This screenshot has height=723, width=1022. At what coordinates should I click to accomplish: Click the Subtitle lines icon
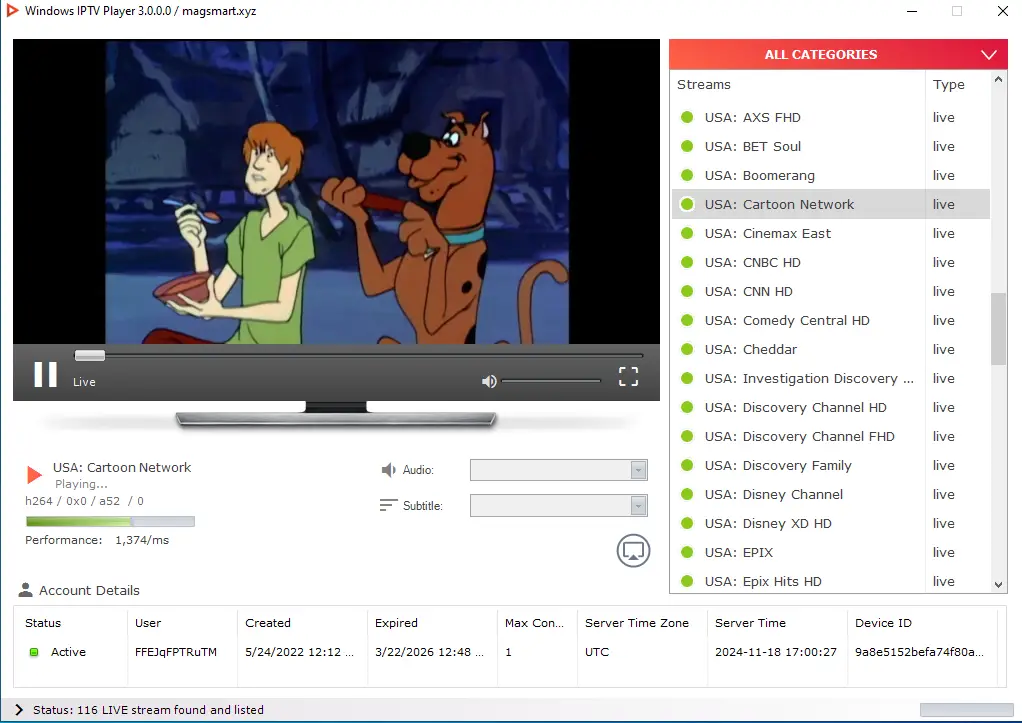coord(388,505)
